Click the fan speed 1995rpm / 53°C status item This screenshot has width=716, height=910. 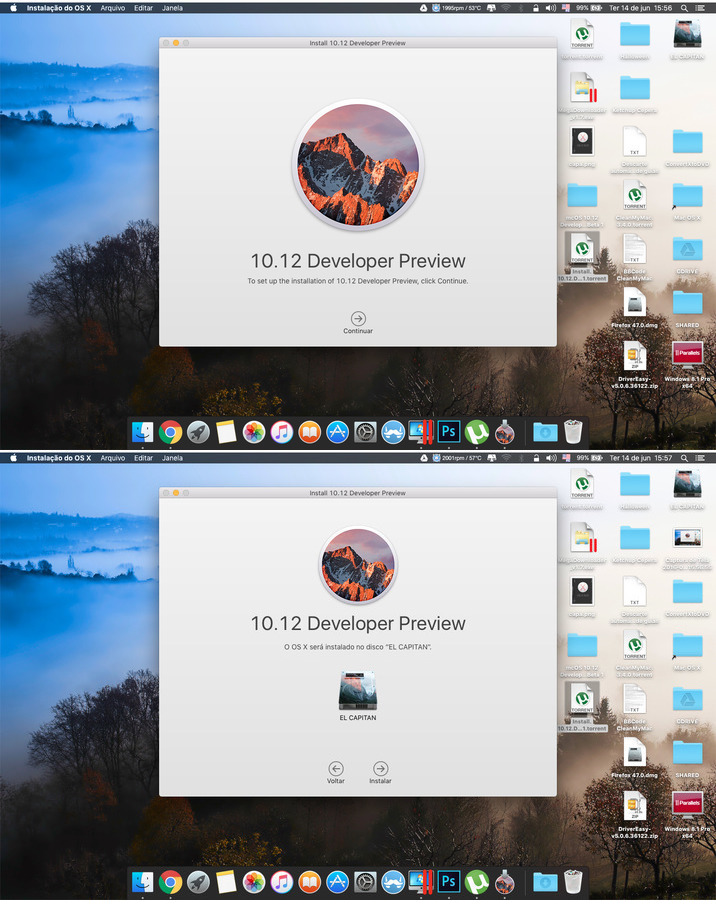coord(456,8)
